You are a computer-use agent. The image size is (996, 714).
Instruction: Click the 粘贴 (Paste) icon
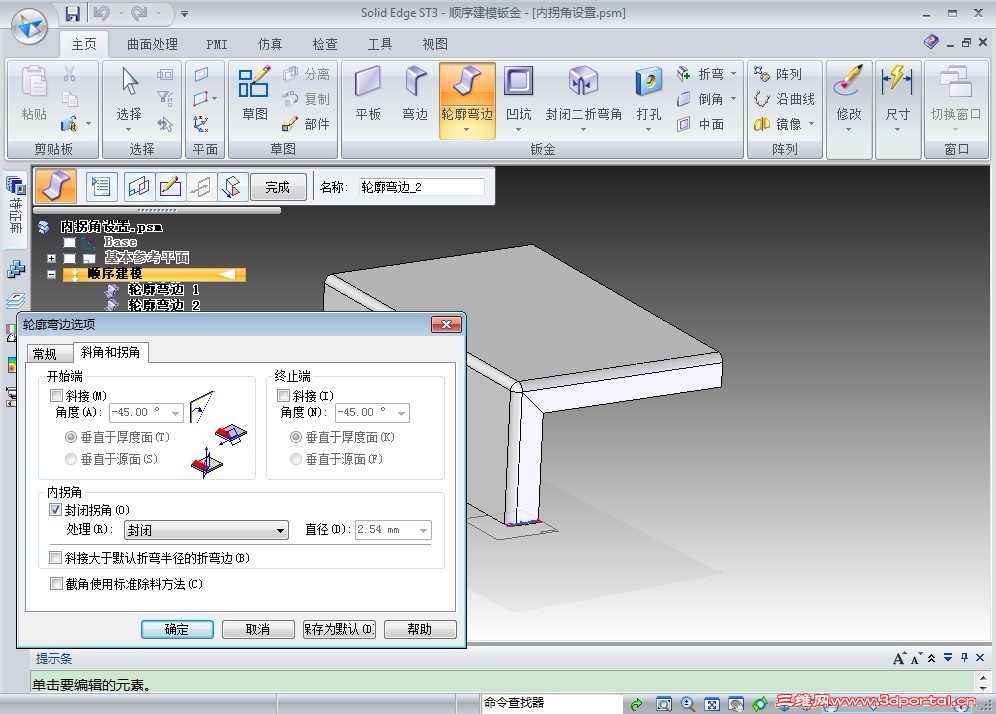pos(34,93)
